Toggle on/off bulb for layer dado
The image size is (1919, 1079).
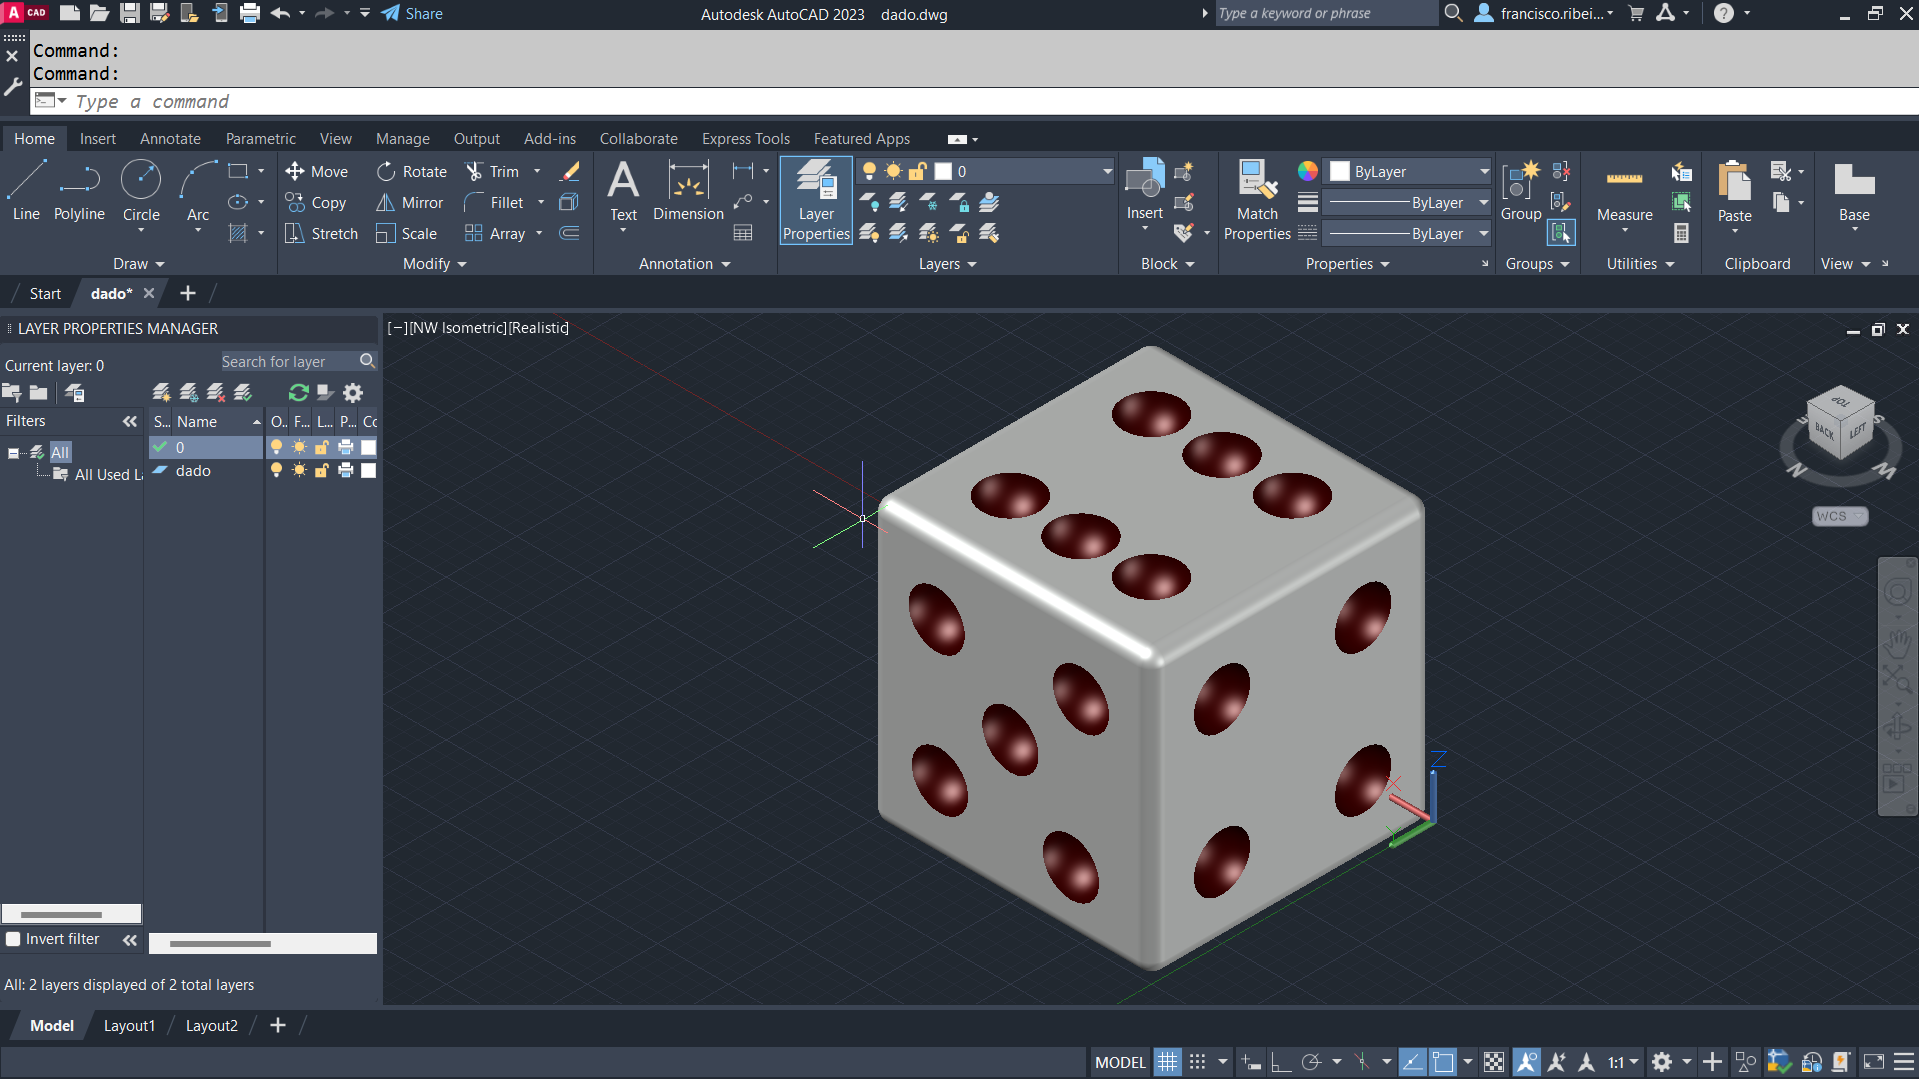276,471
